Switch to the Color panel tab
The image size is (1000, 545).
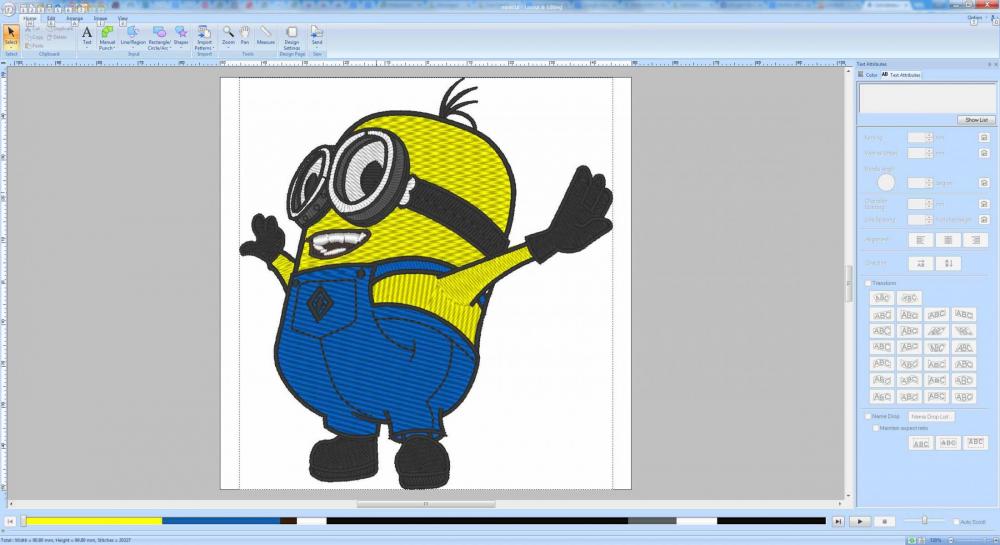pos(868,75)
